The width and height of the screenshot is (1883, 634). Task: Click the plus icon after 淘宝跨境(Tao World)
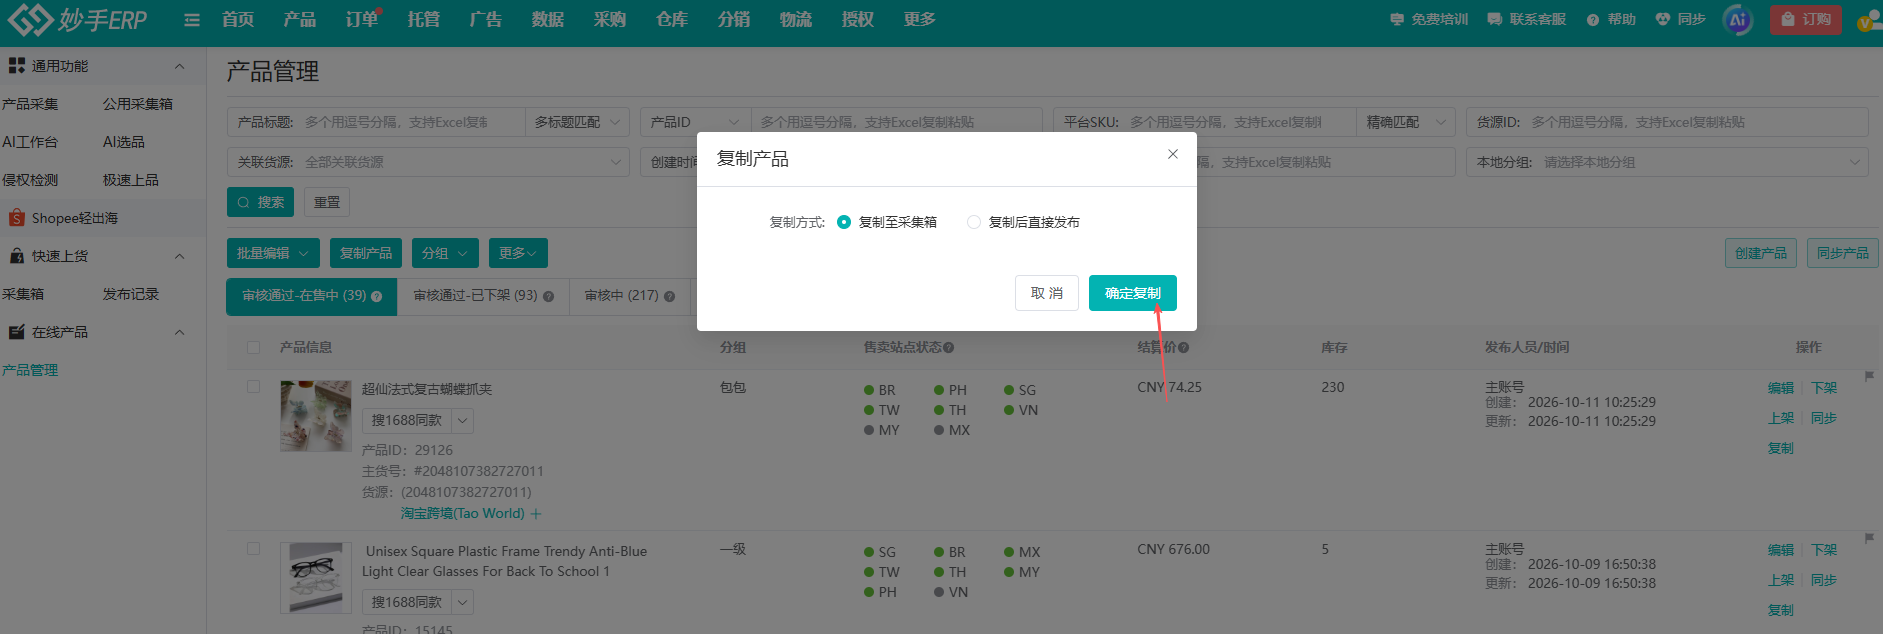click(536, 514)
